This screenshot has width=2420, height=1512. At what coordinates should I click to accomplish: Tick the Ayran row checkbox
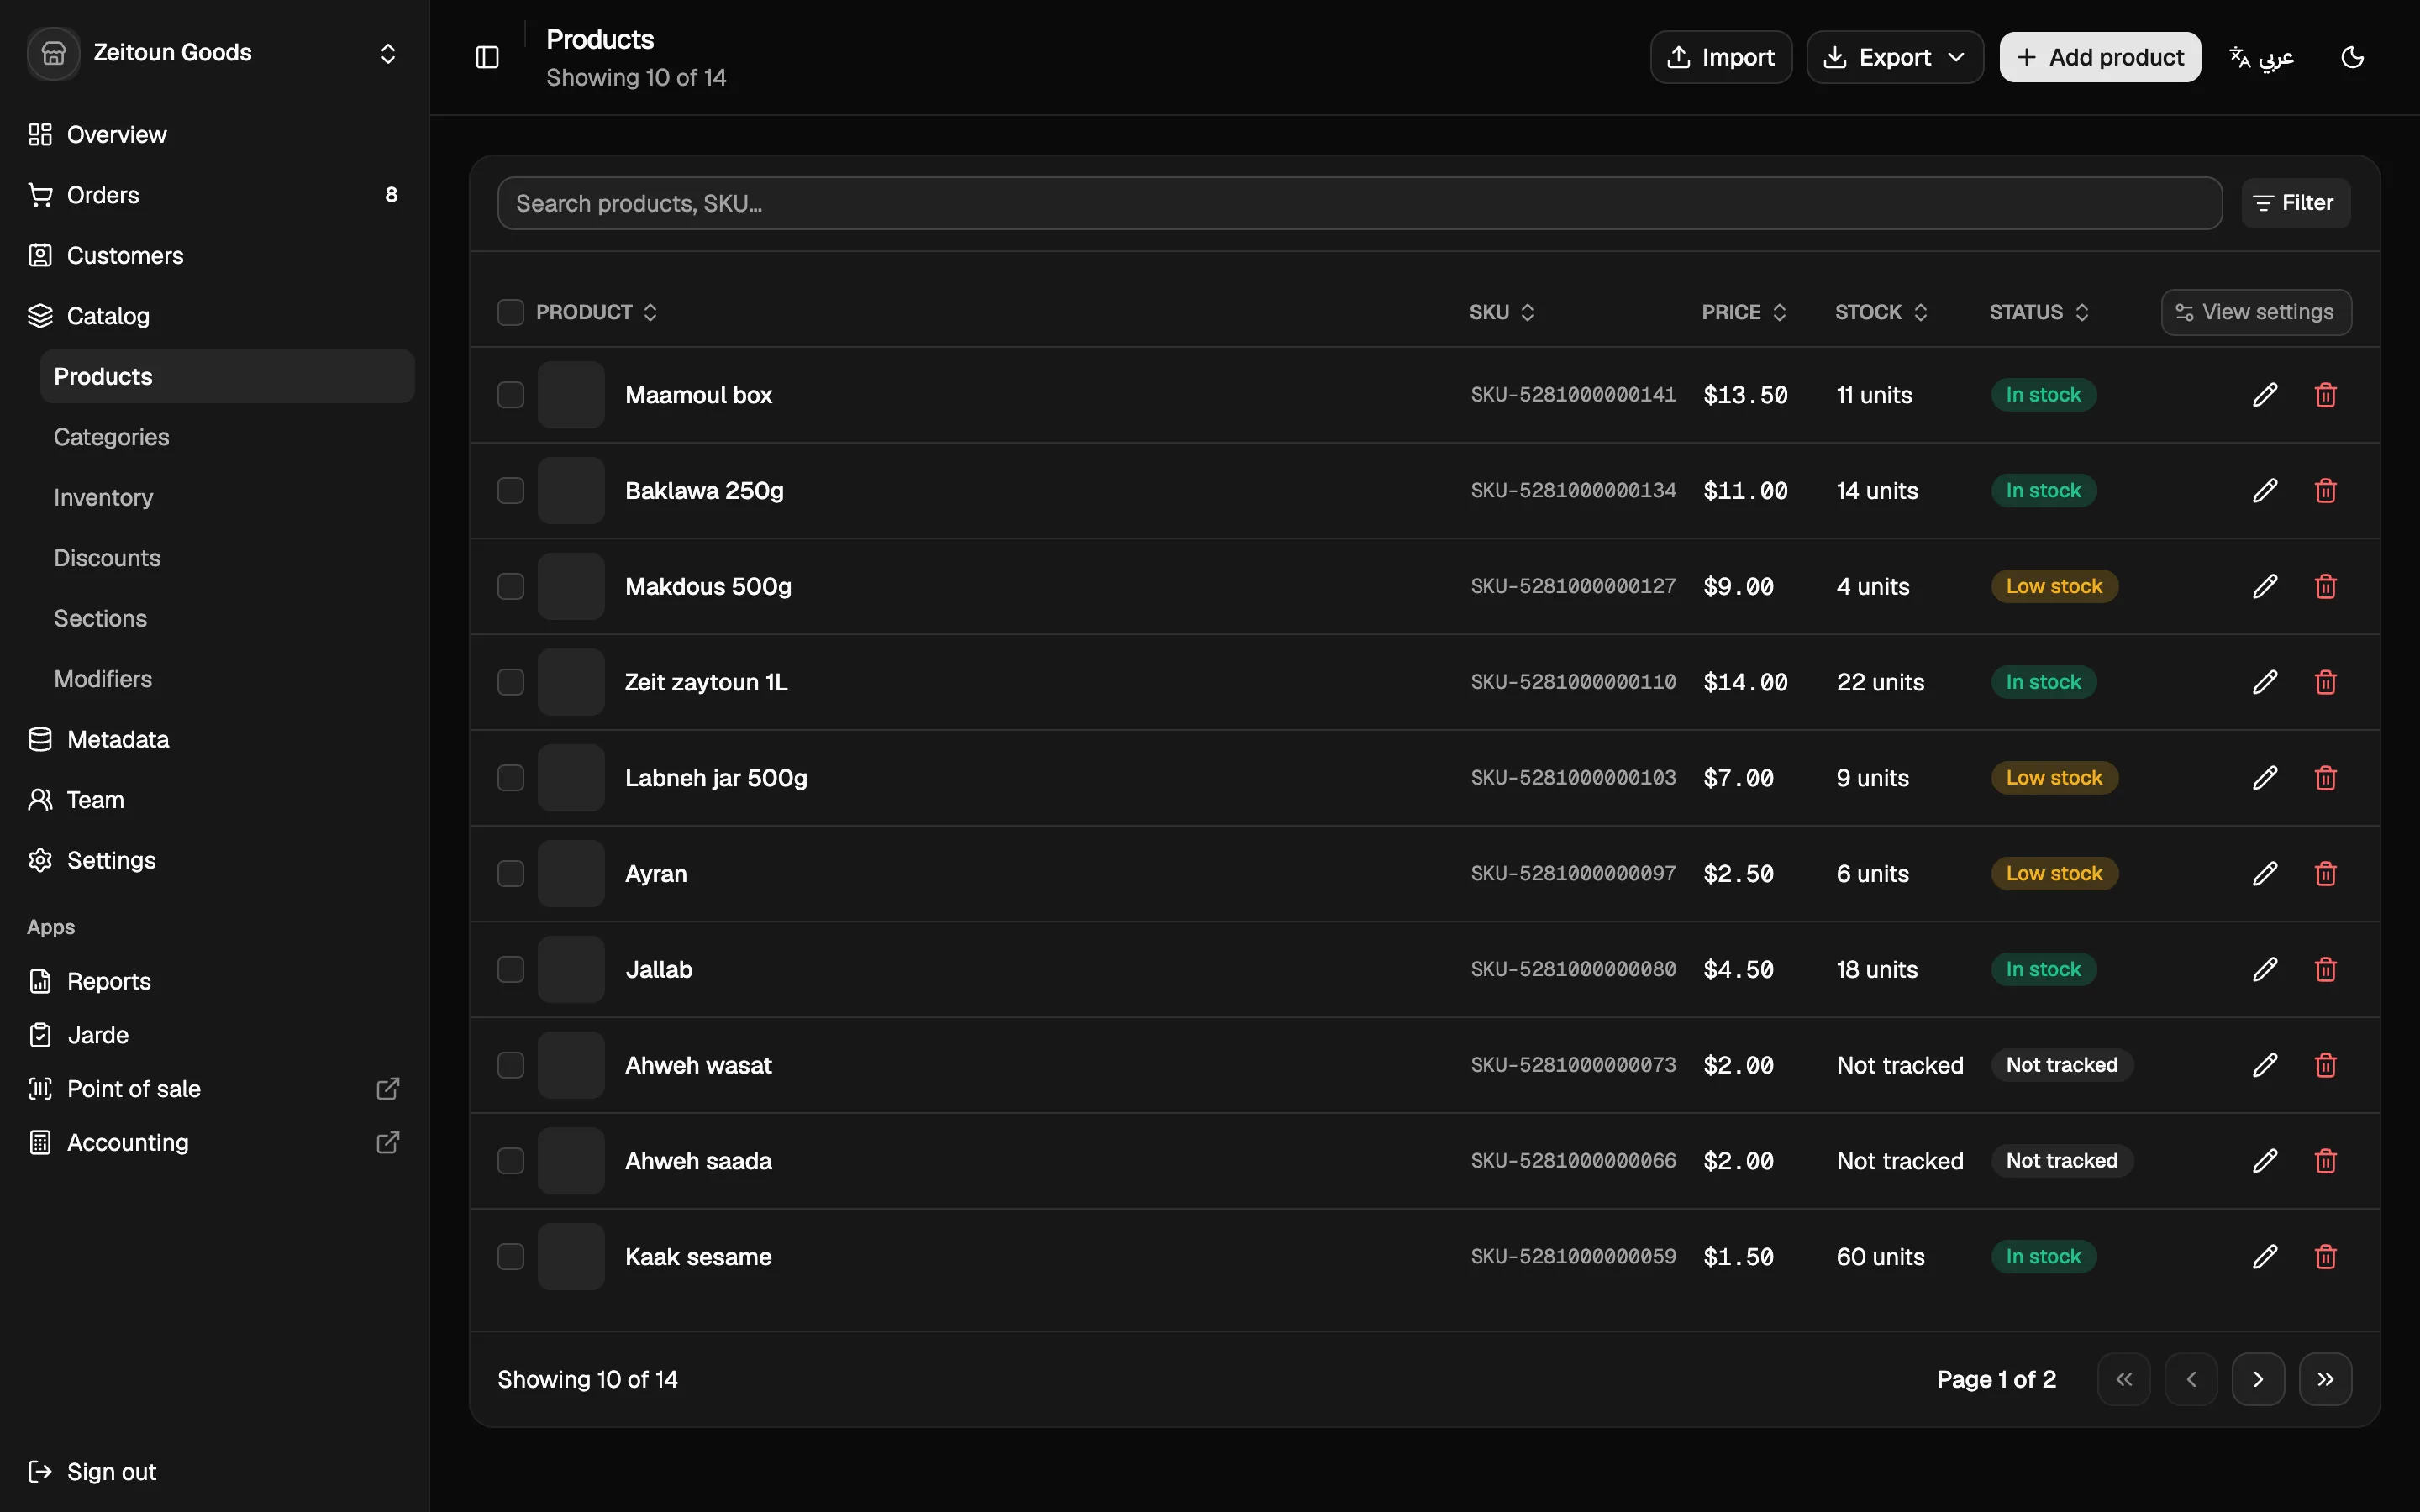pyautogui.click(x=511, y=874)
